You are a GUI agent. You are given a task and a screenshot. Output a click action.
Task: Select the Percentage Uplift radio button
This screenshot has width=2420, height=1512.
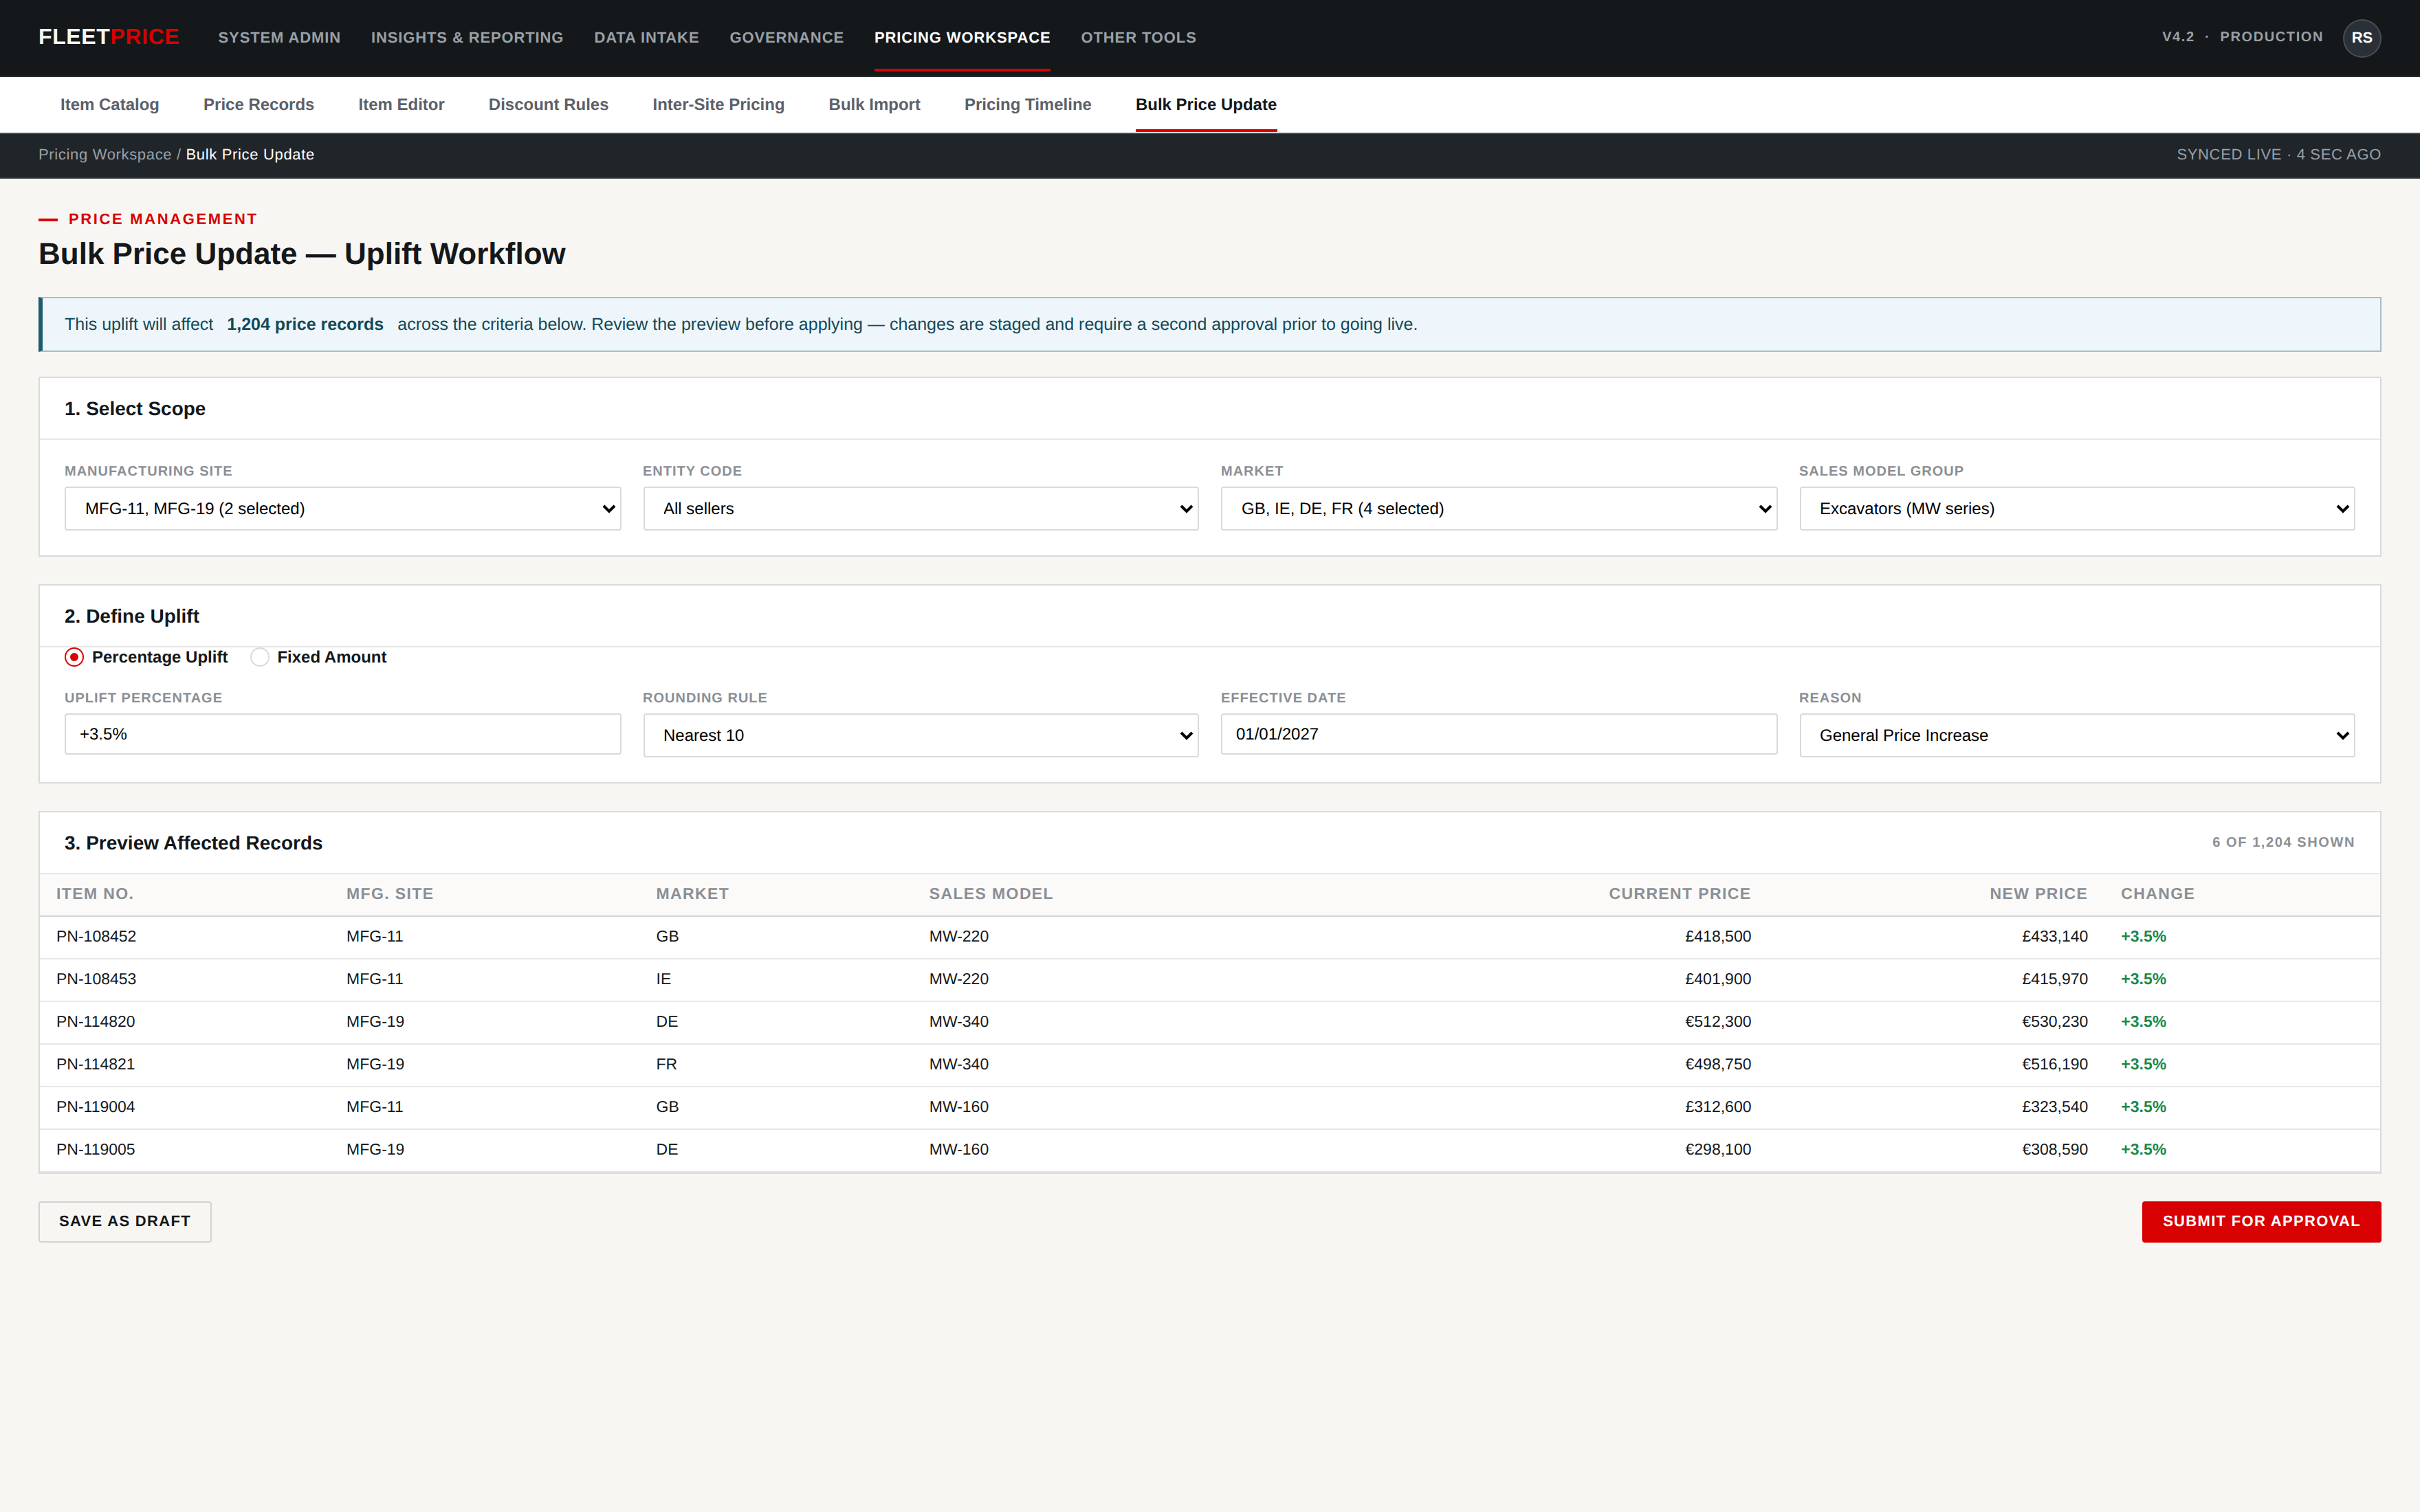[x=74, y=657]
